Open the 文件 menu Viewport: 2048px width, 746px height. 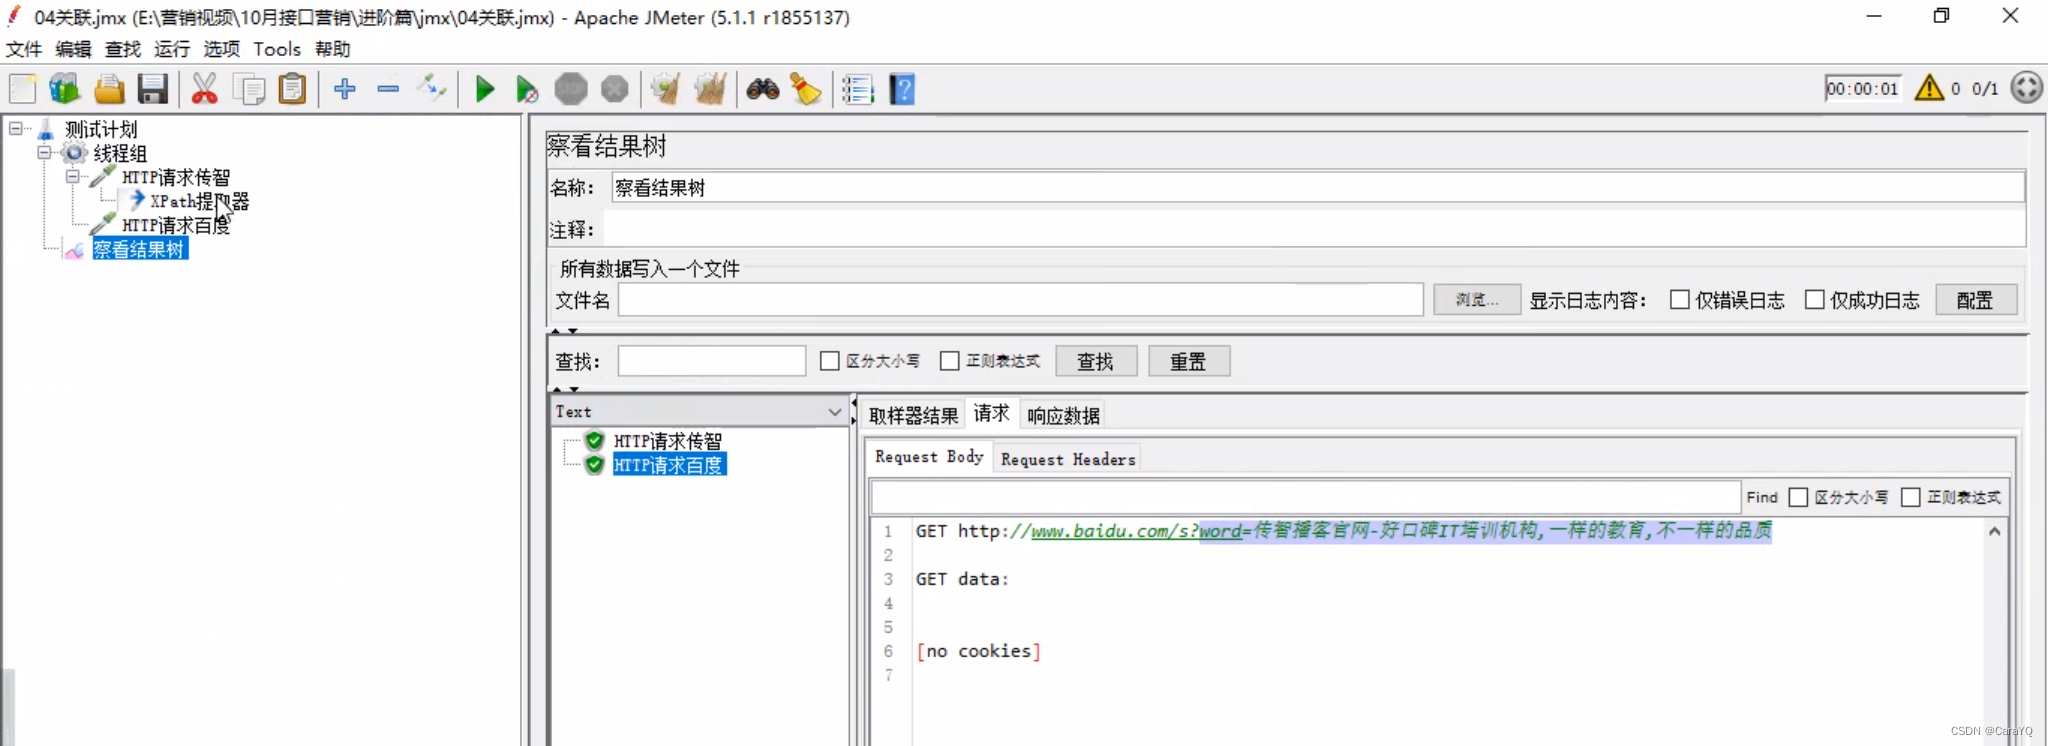(24, 49)
